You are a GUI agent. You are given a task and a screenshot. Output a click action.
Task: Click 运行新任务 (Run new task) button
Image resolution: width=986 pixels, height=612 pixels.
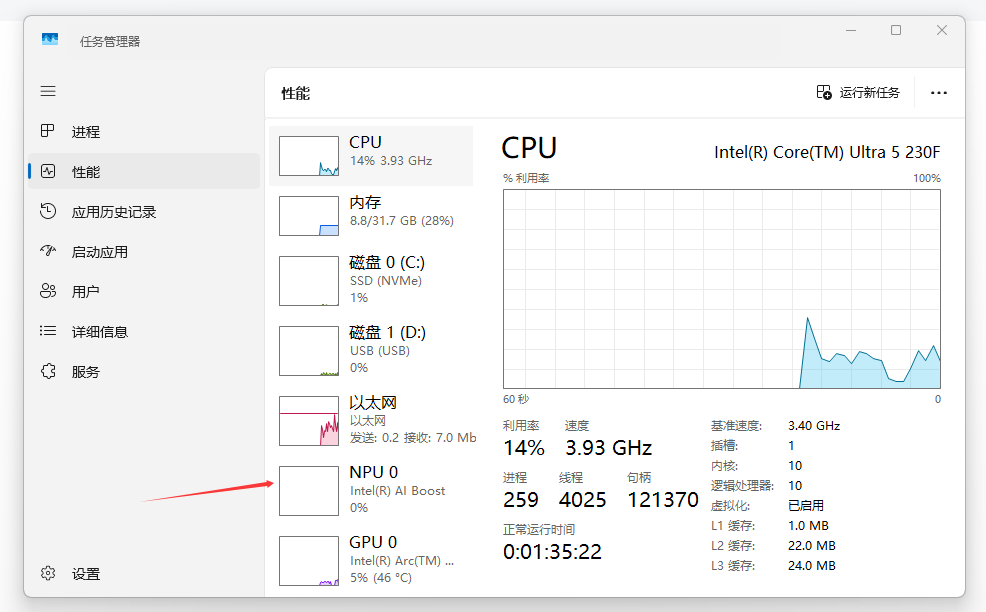pos(858,92)
